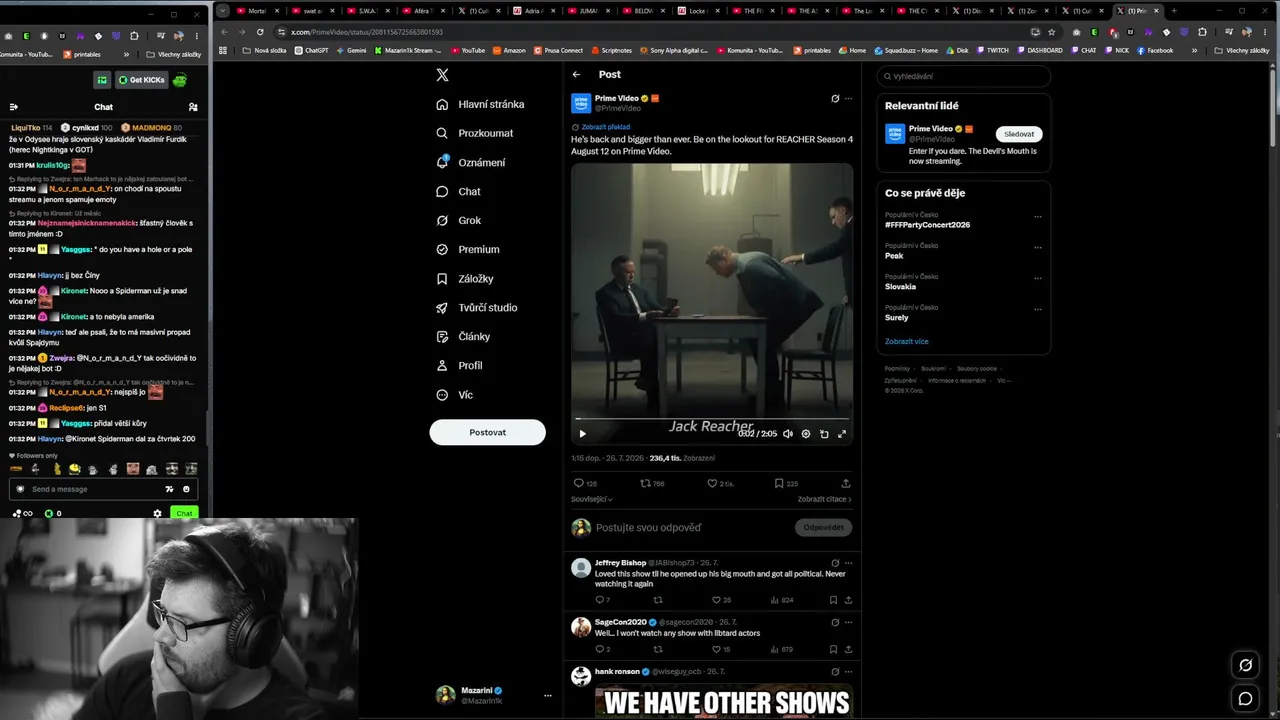
Task: Bookmark this page with star icon
Action: click(1051, 32)
